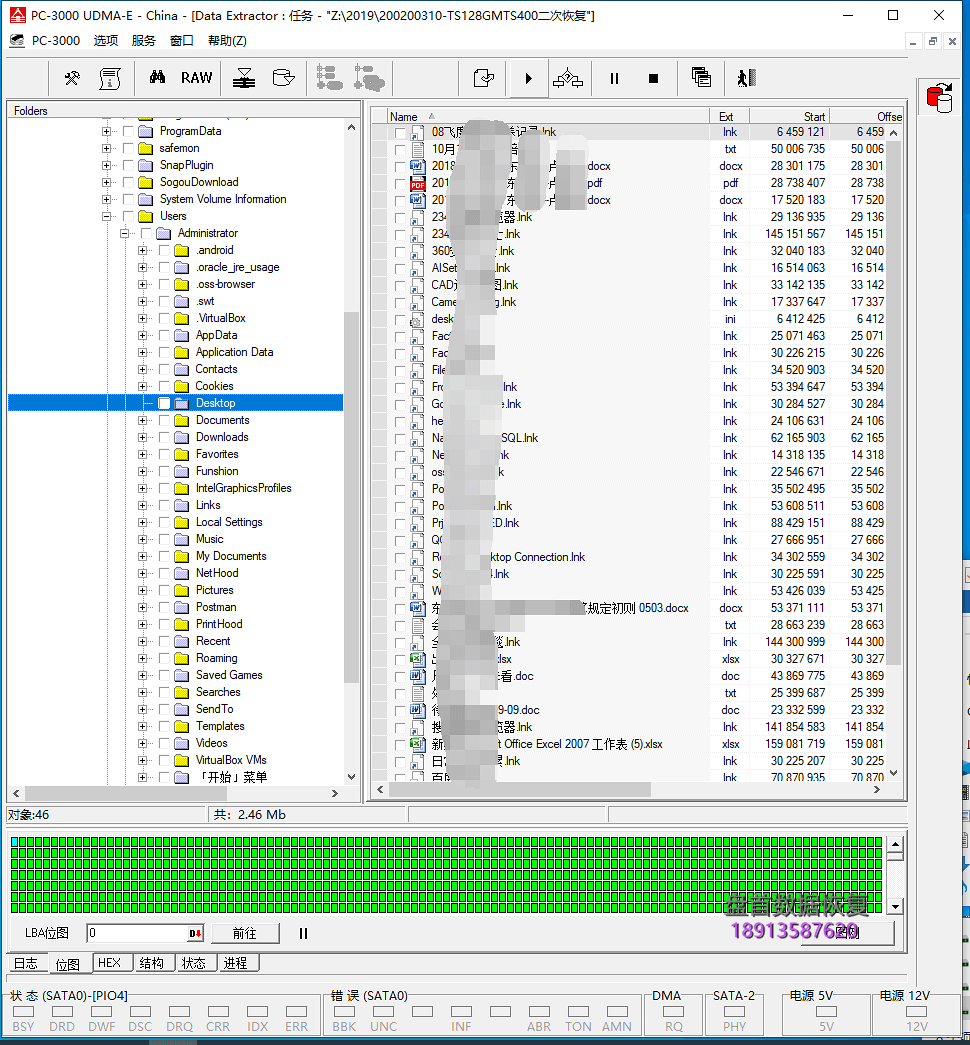The height and width of the screenshot is (1045, 970).
Task: Open the 服务 menu
Action: (x=143, y=41)
